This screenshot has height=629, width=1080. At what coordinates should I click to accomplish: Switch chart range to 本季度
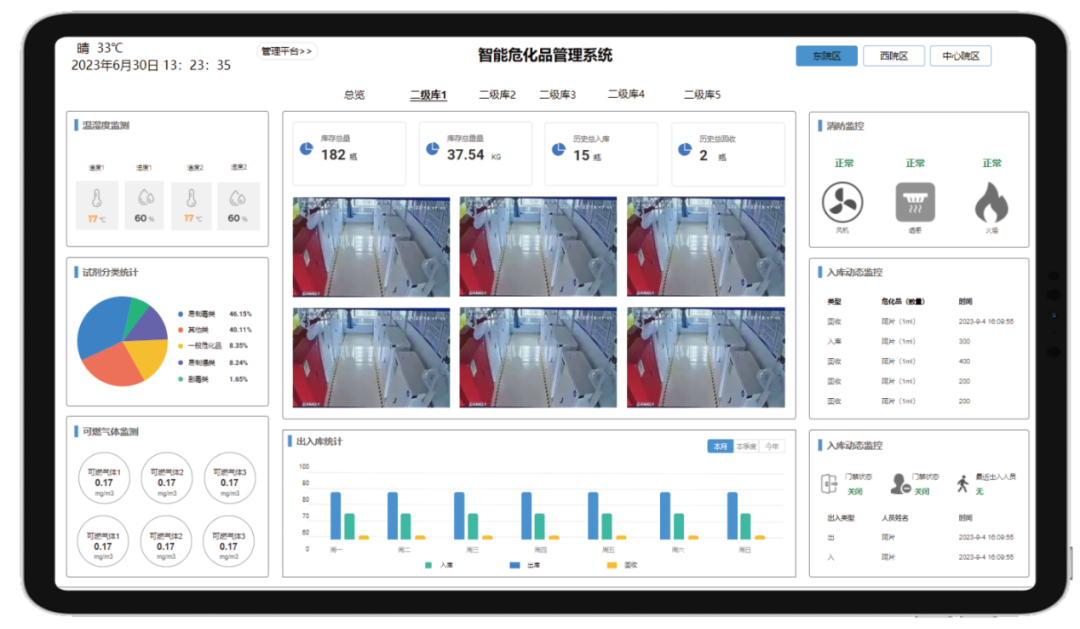tap(746, 446)
